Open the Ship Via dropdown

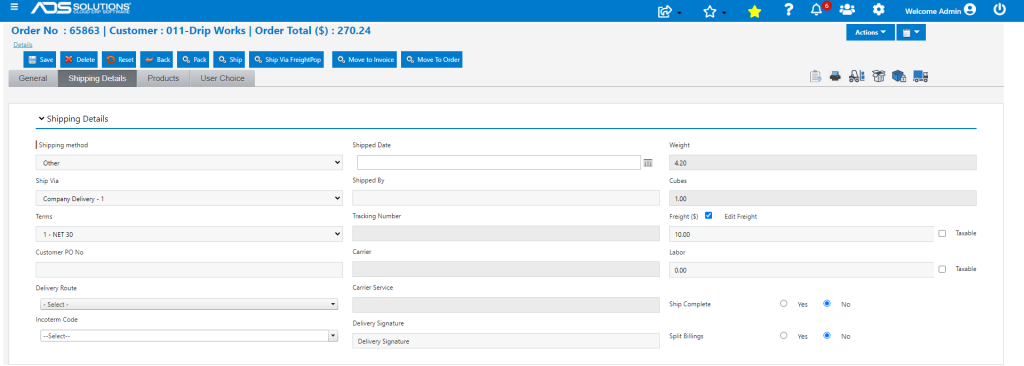[189, 198]
